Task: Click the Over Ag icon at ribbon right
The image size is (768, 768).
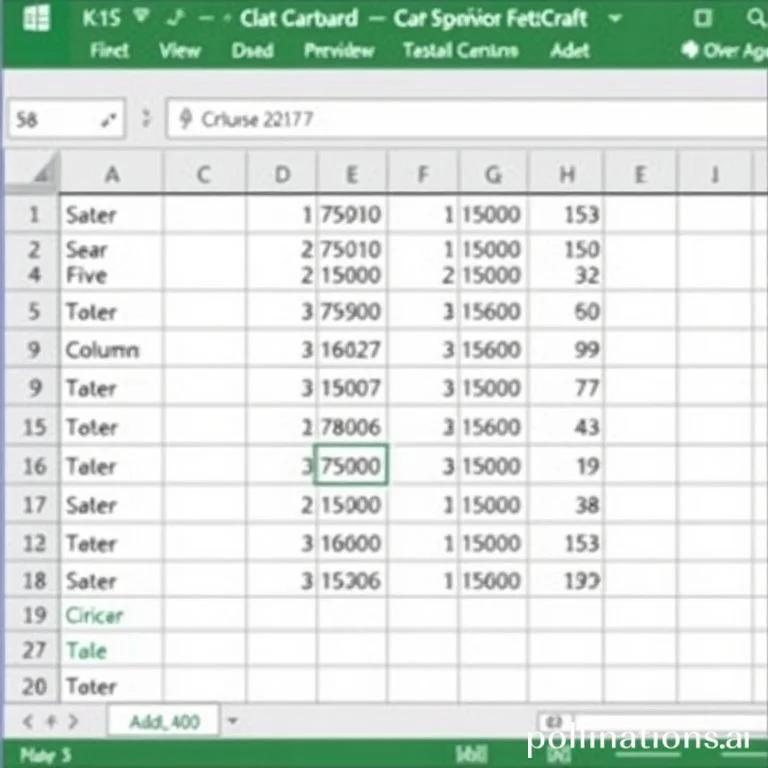Action: coord(688,50)
